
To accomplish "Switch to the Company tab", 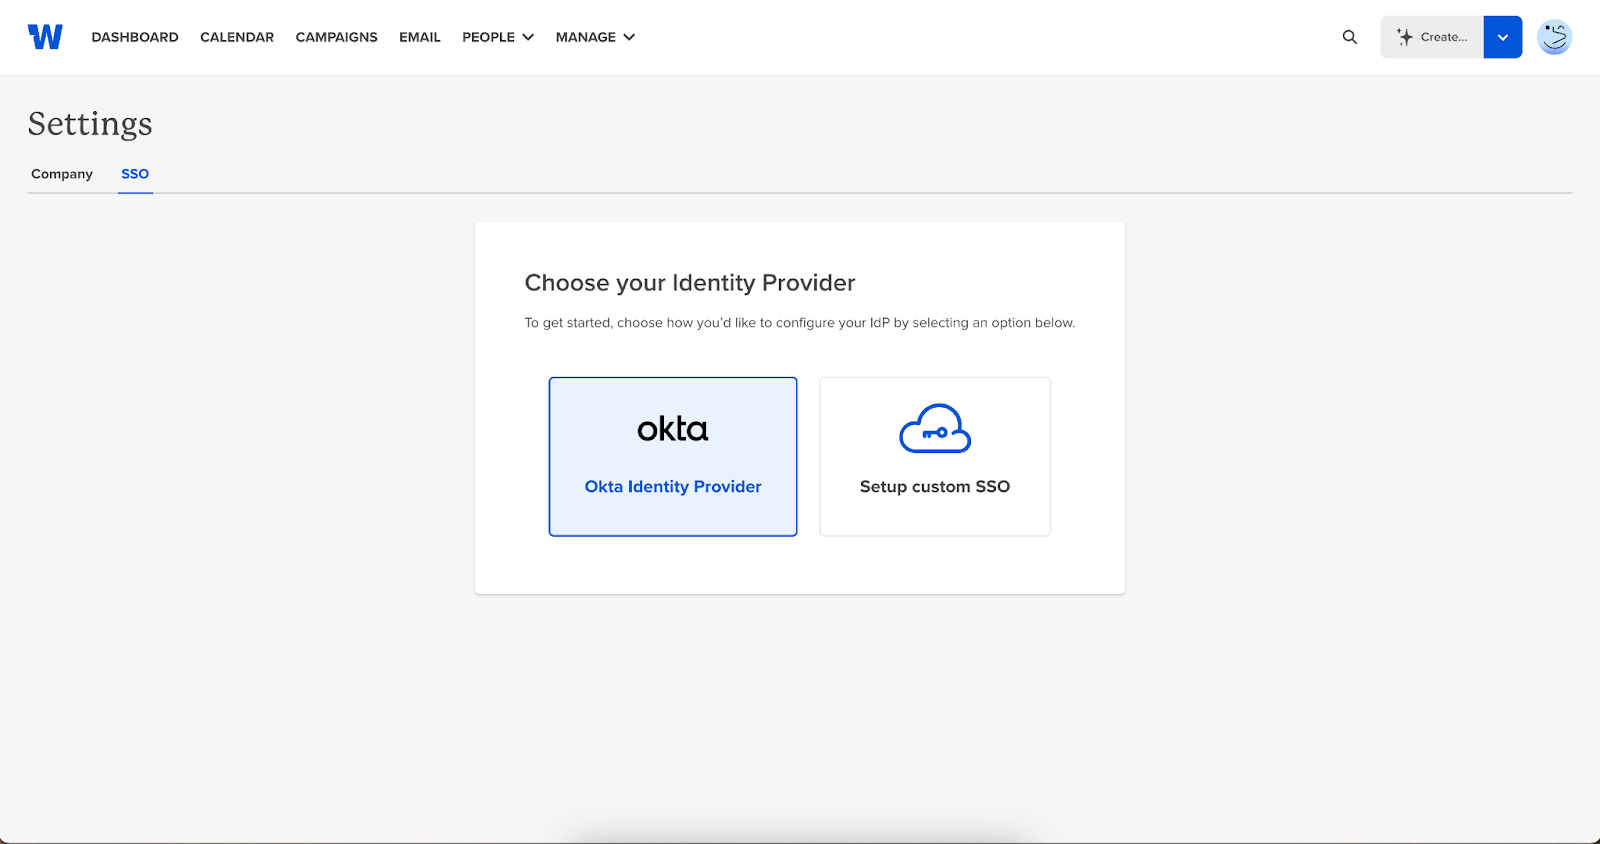I will 62,174.
